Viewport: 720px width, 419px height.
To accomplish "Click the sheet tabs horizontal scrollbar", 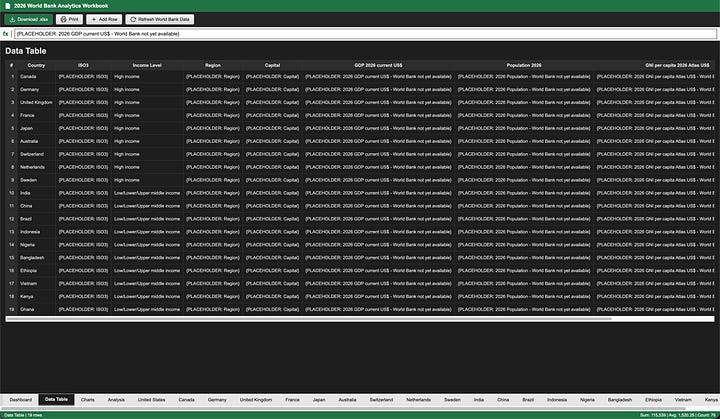I will (x=343, y=408).
